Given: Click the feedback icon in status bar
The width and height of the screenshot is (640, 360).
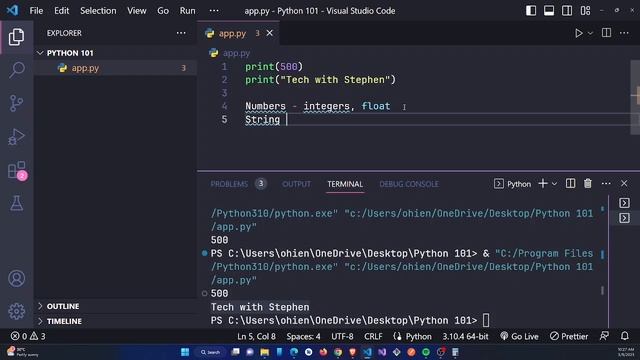Looking at the screenshot, I should point(604,336).
